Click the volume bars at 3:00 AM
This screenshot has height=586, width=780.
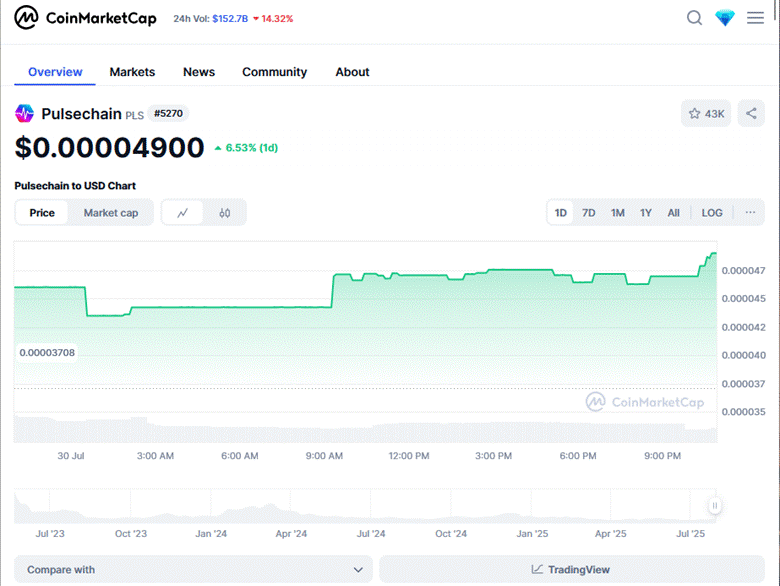coord(155,433)
